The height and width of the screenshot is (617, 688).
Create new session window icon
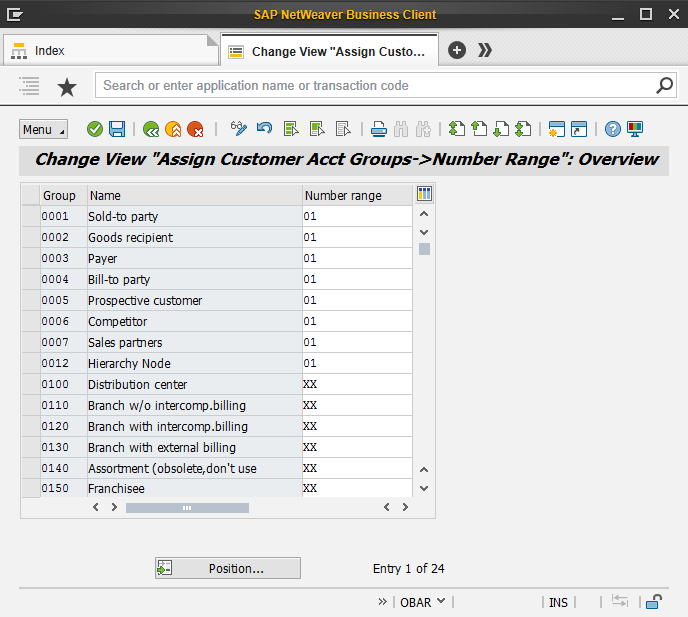pyautogui.click(x=556, y=129)
